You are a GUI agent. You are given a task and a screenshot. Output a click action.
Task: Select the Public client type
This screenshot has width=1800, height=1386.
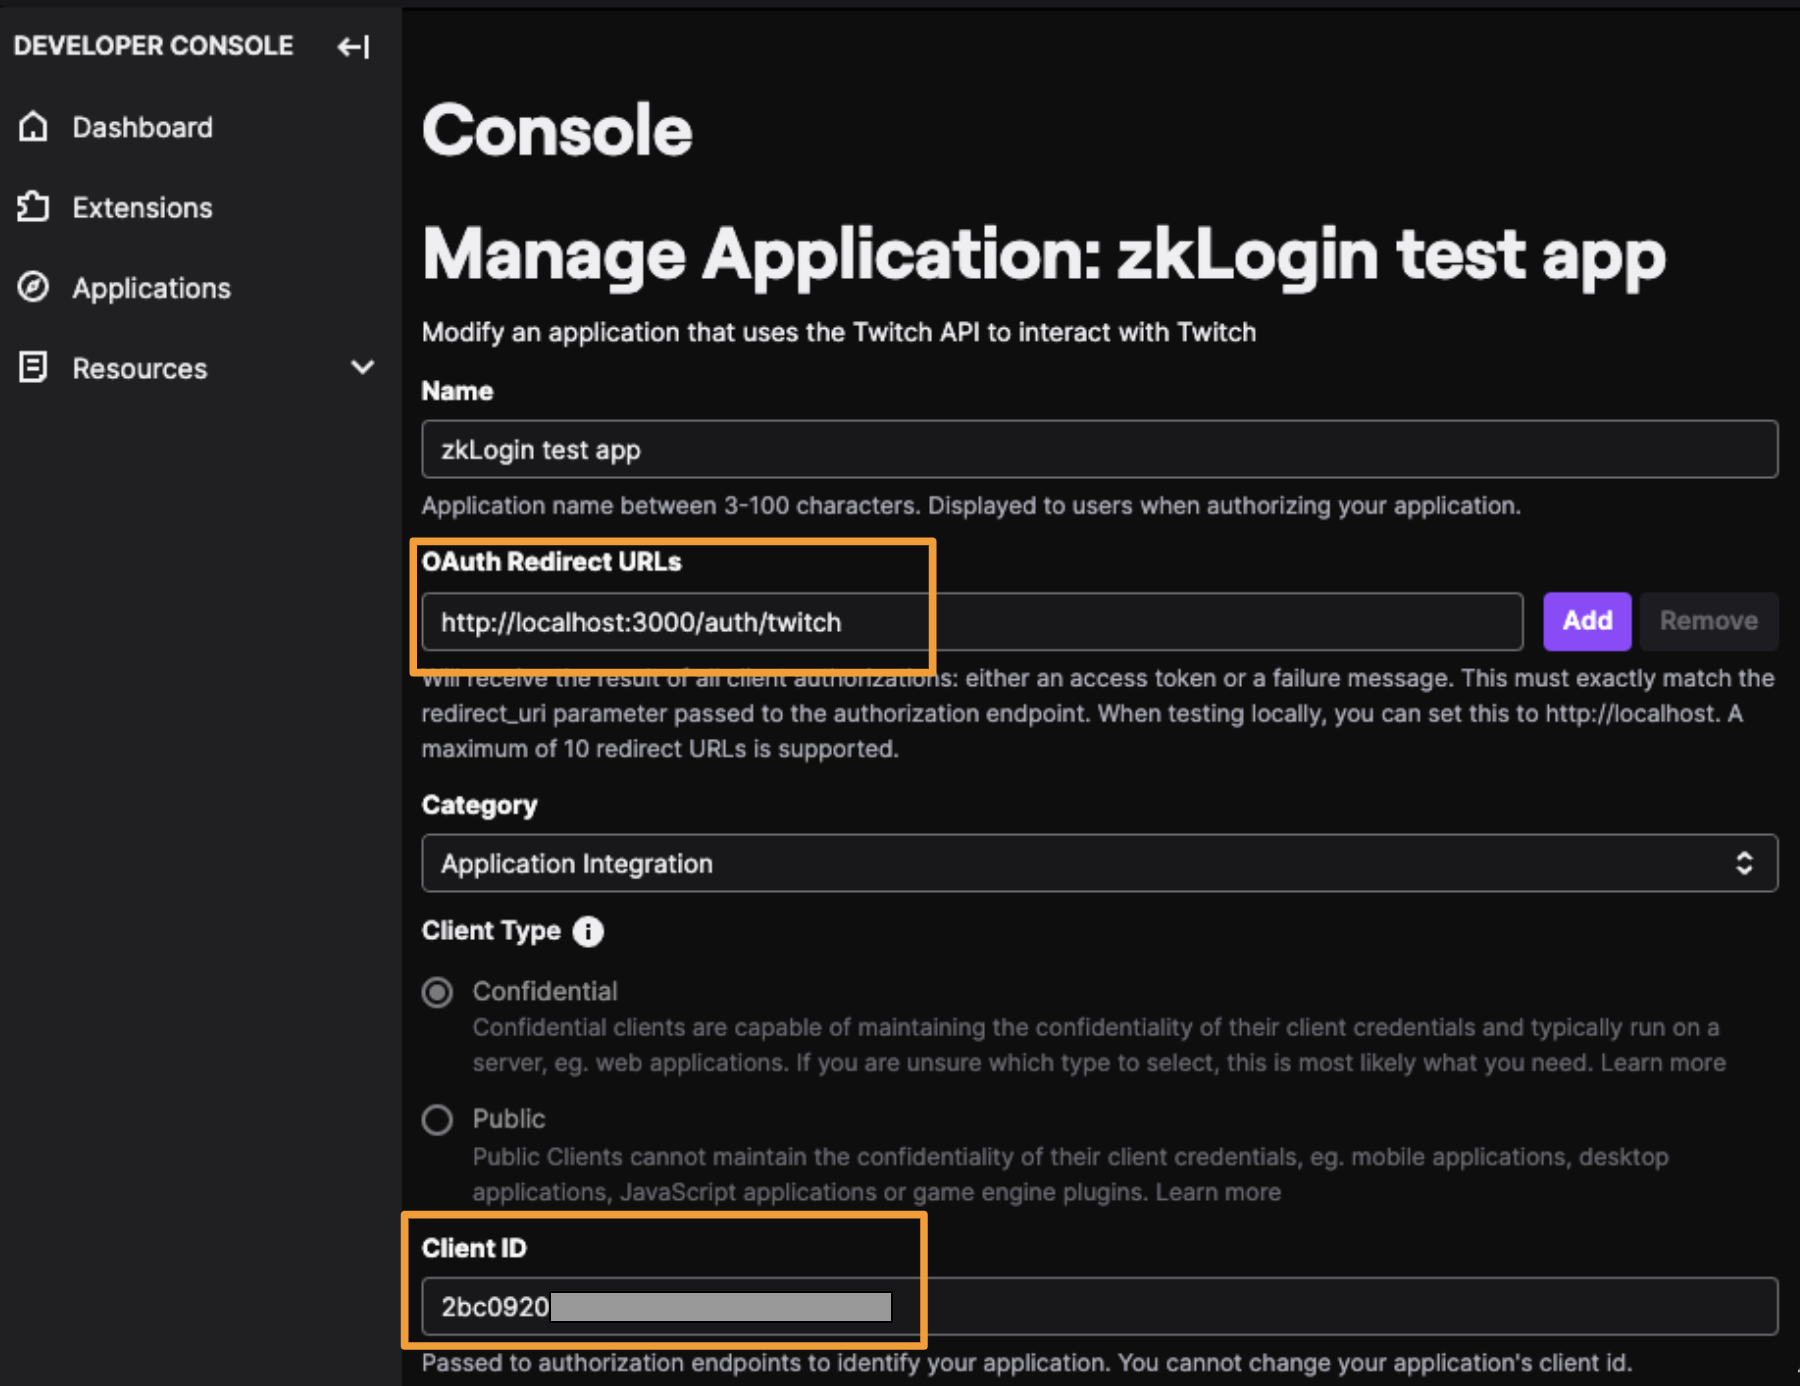tap(437, 1119)
